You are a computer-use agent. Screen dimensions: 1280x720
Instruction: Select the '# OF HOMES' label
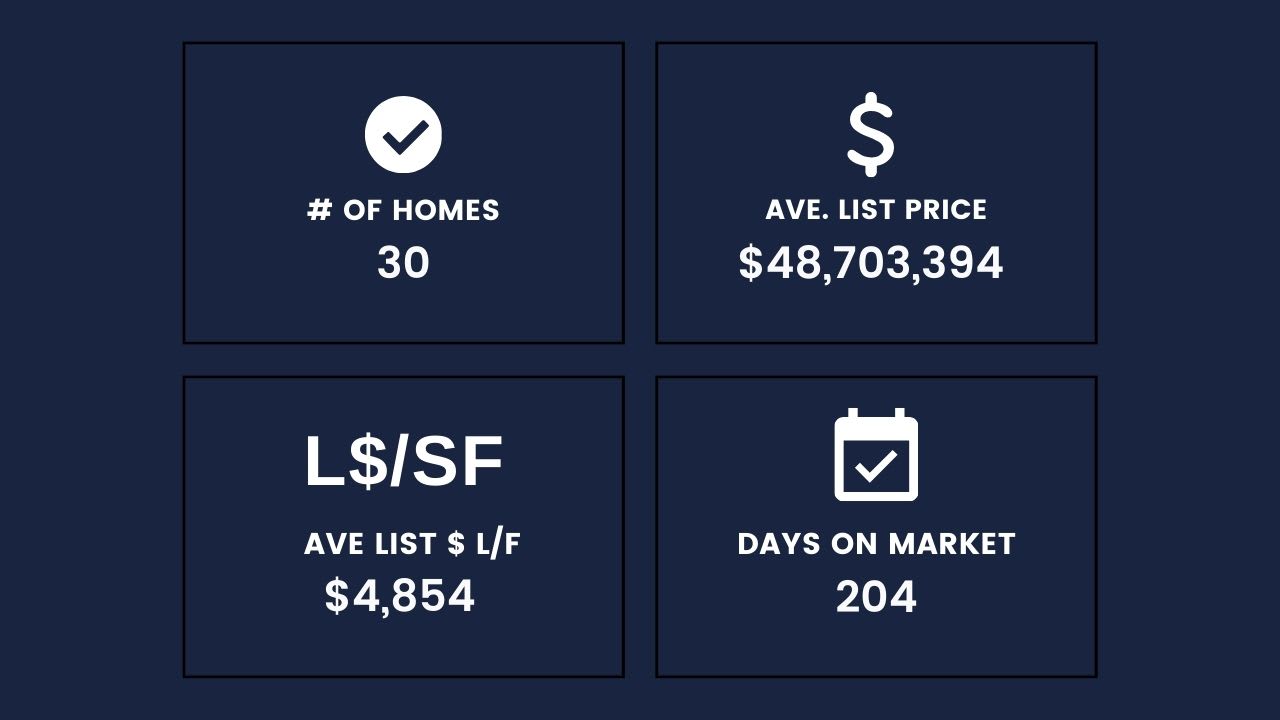pyautogui.click(x=403, y=210)
